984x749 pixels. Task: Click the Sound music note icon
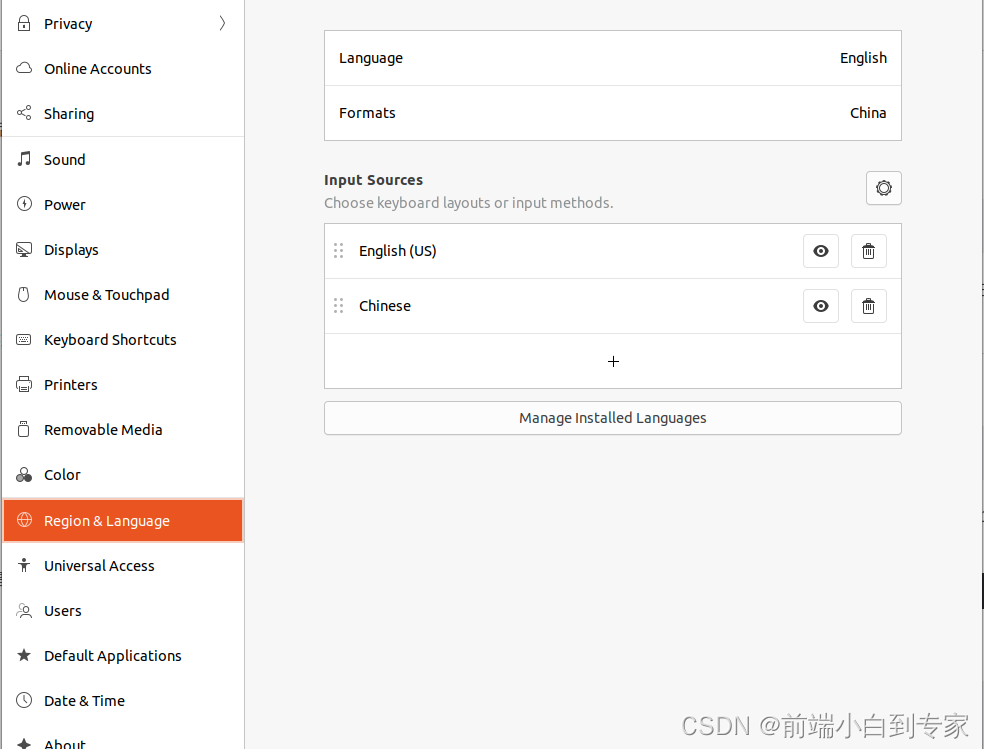[24, 159]
